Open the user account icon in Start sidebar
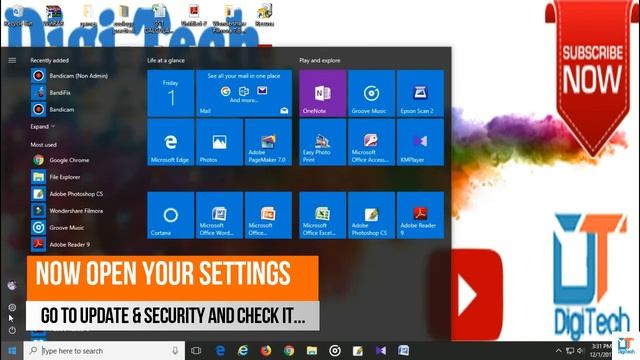 click(x=12, y=285)
